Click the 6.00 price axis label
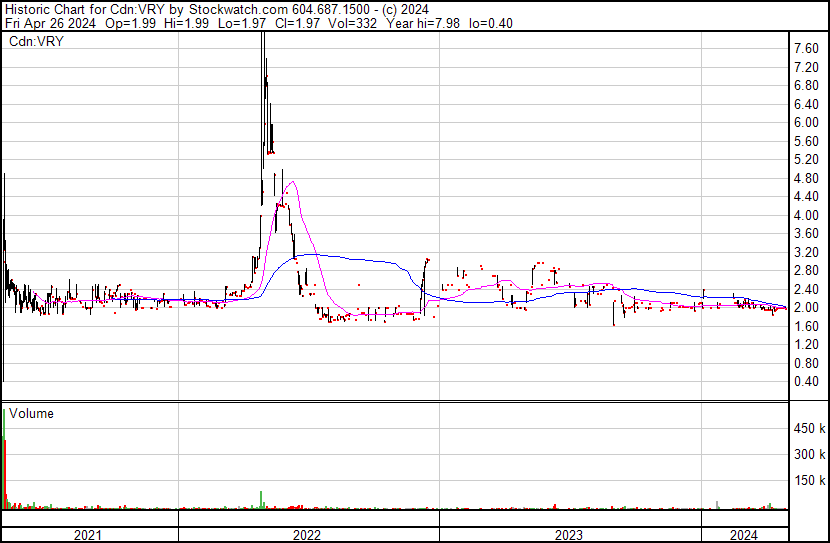Image resolution: width=830 pixels, height=543 pixels. click(806, 122)
